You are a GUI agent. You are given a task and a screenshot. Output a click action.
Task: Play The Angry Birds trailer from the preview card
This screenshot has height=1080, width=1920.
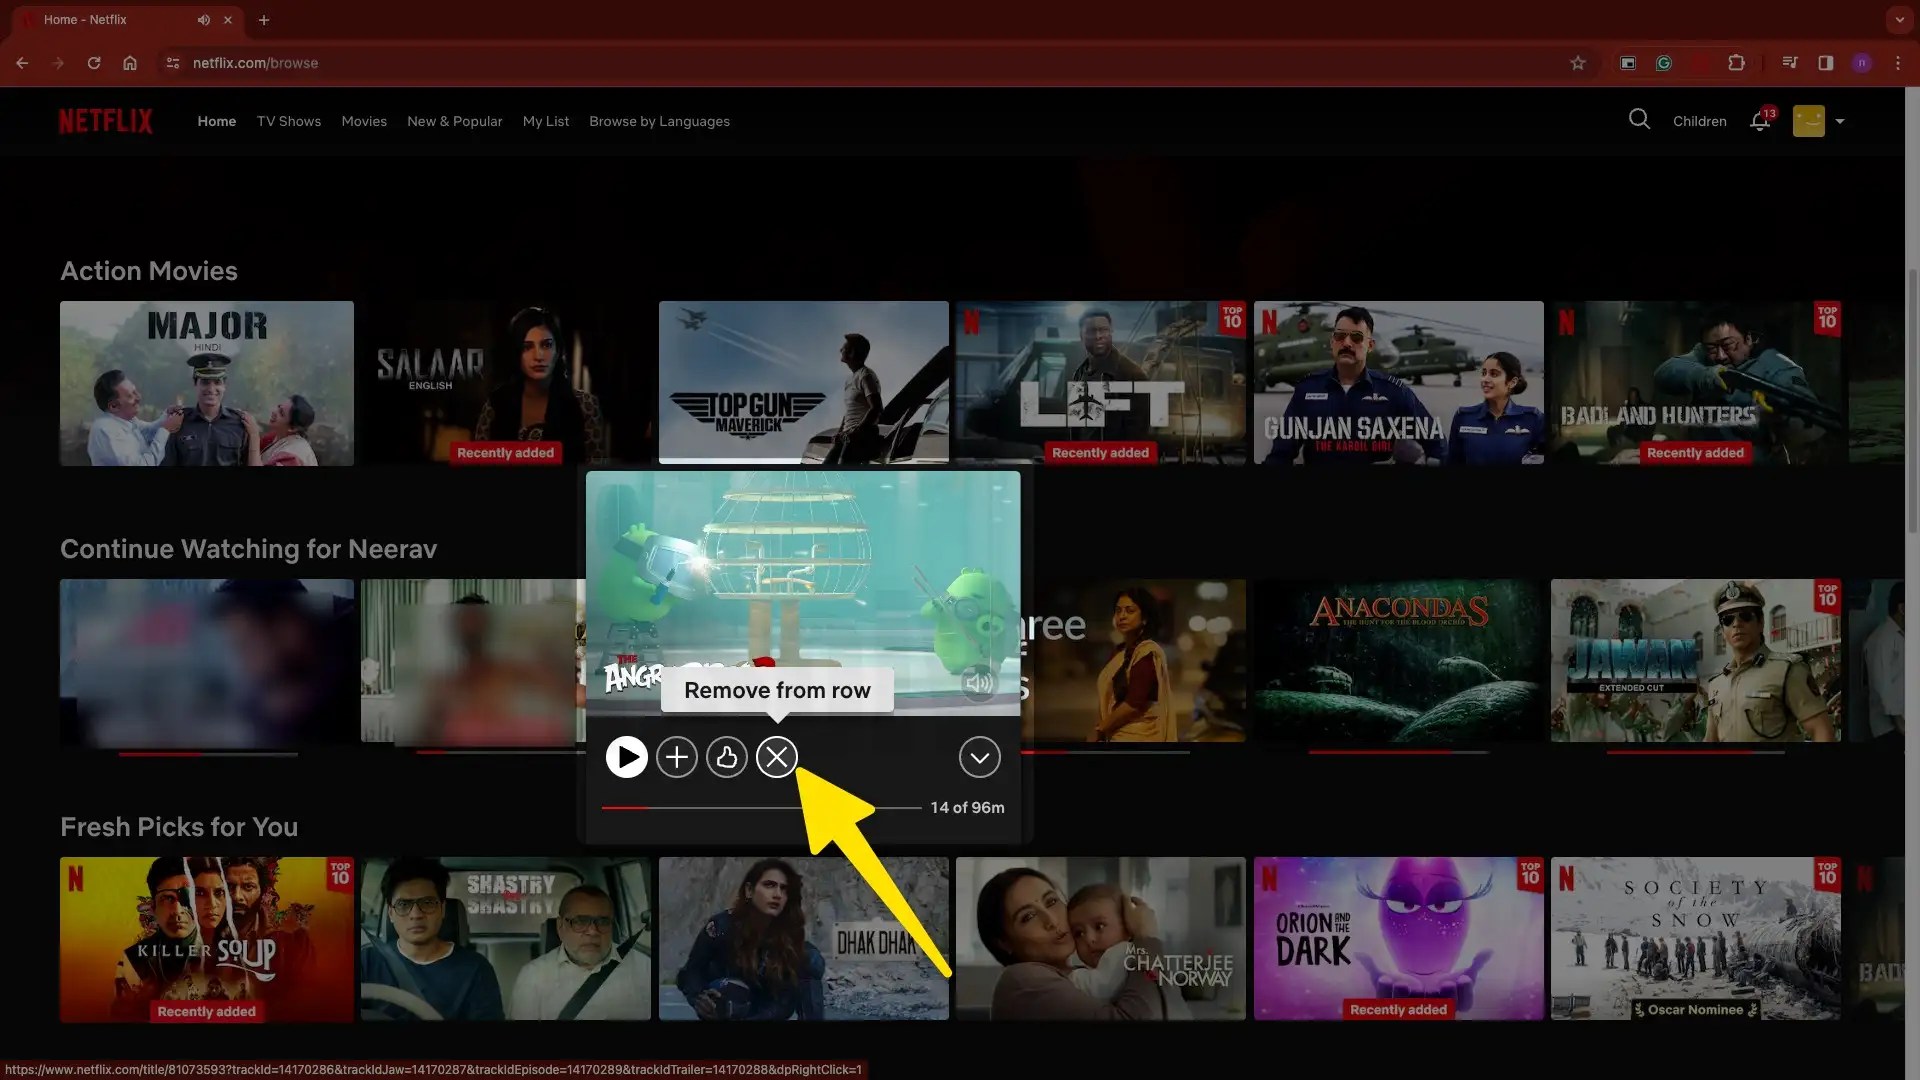click(627, 757)
